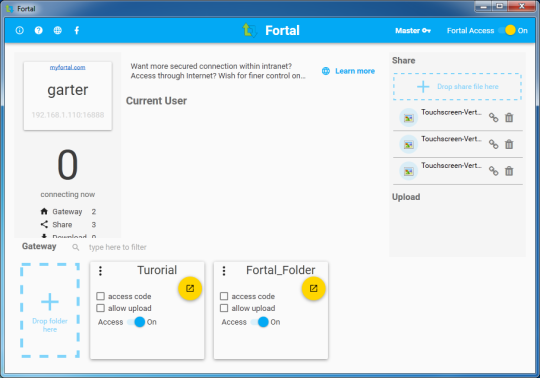Click the globe icon beside Learn more

326,71
